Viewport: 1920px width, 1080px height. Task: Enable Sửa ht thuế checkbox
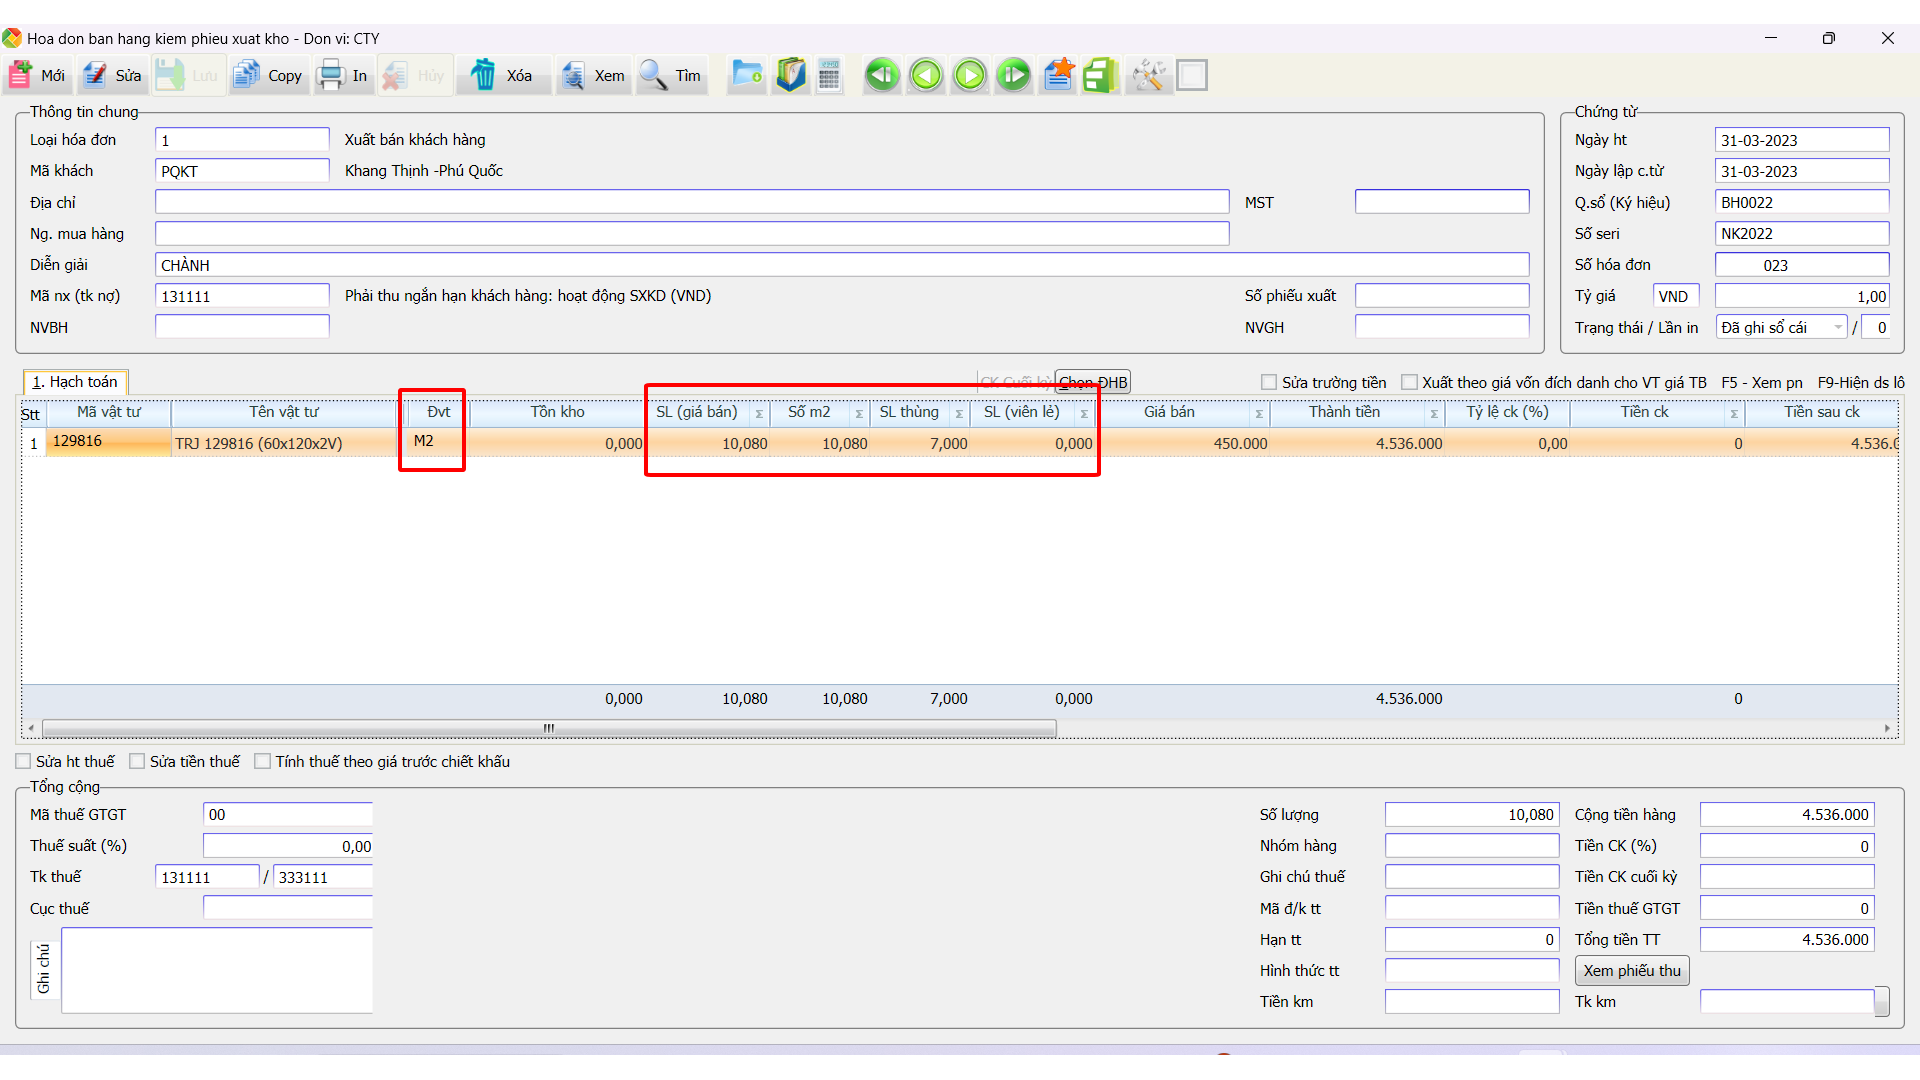coord(23,761)
